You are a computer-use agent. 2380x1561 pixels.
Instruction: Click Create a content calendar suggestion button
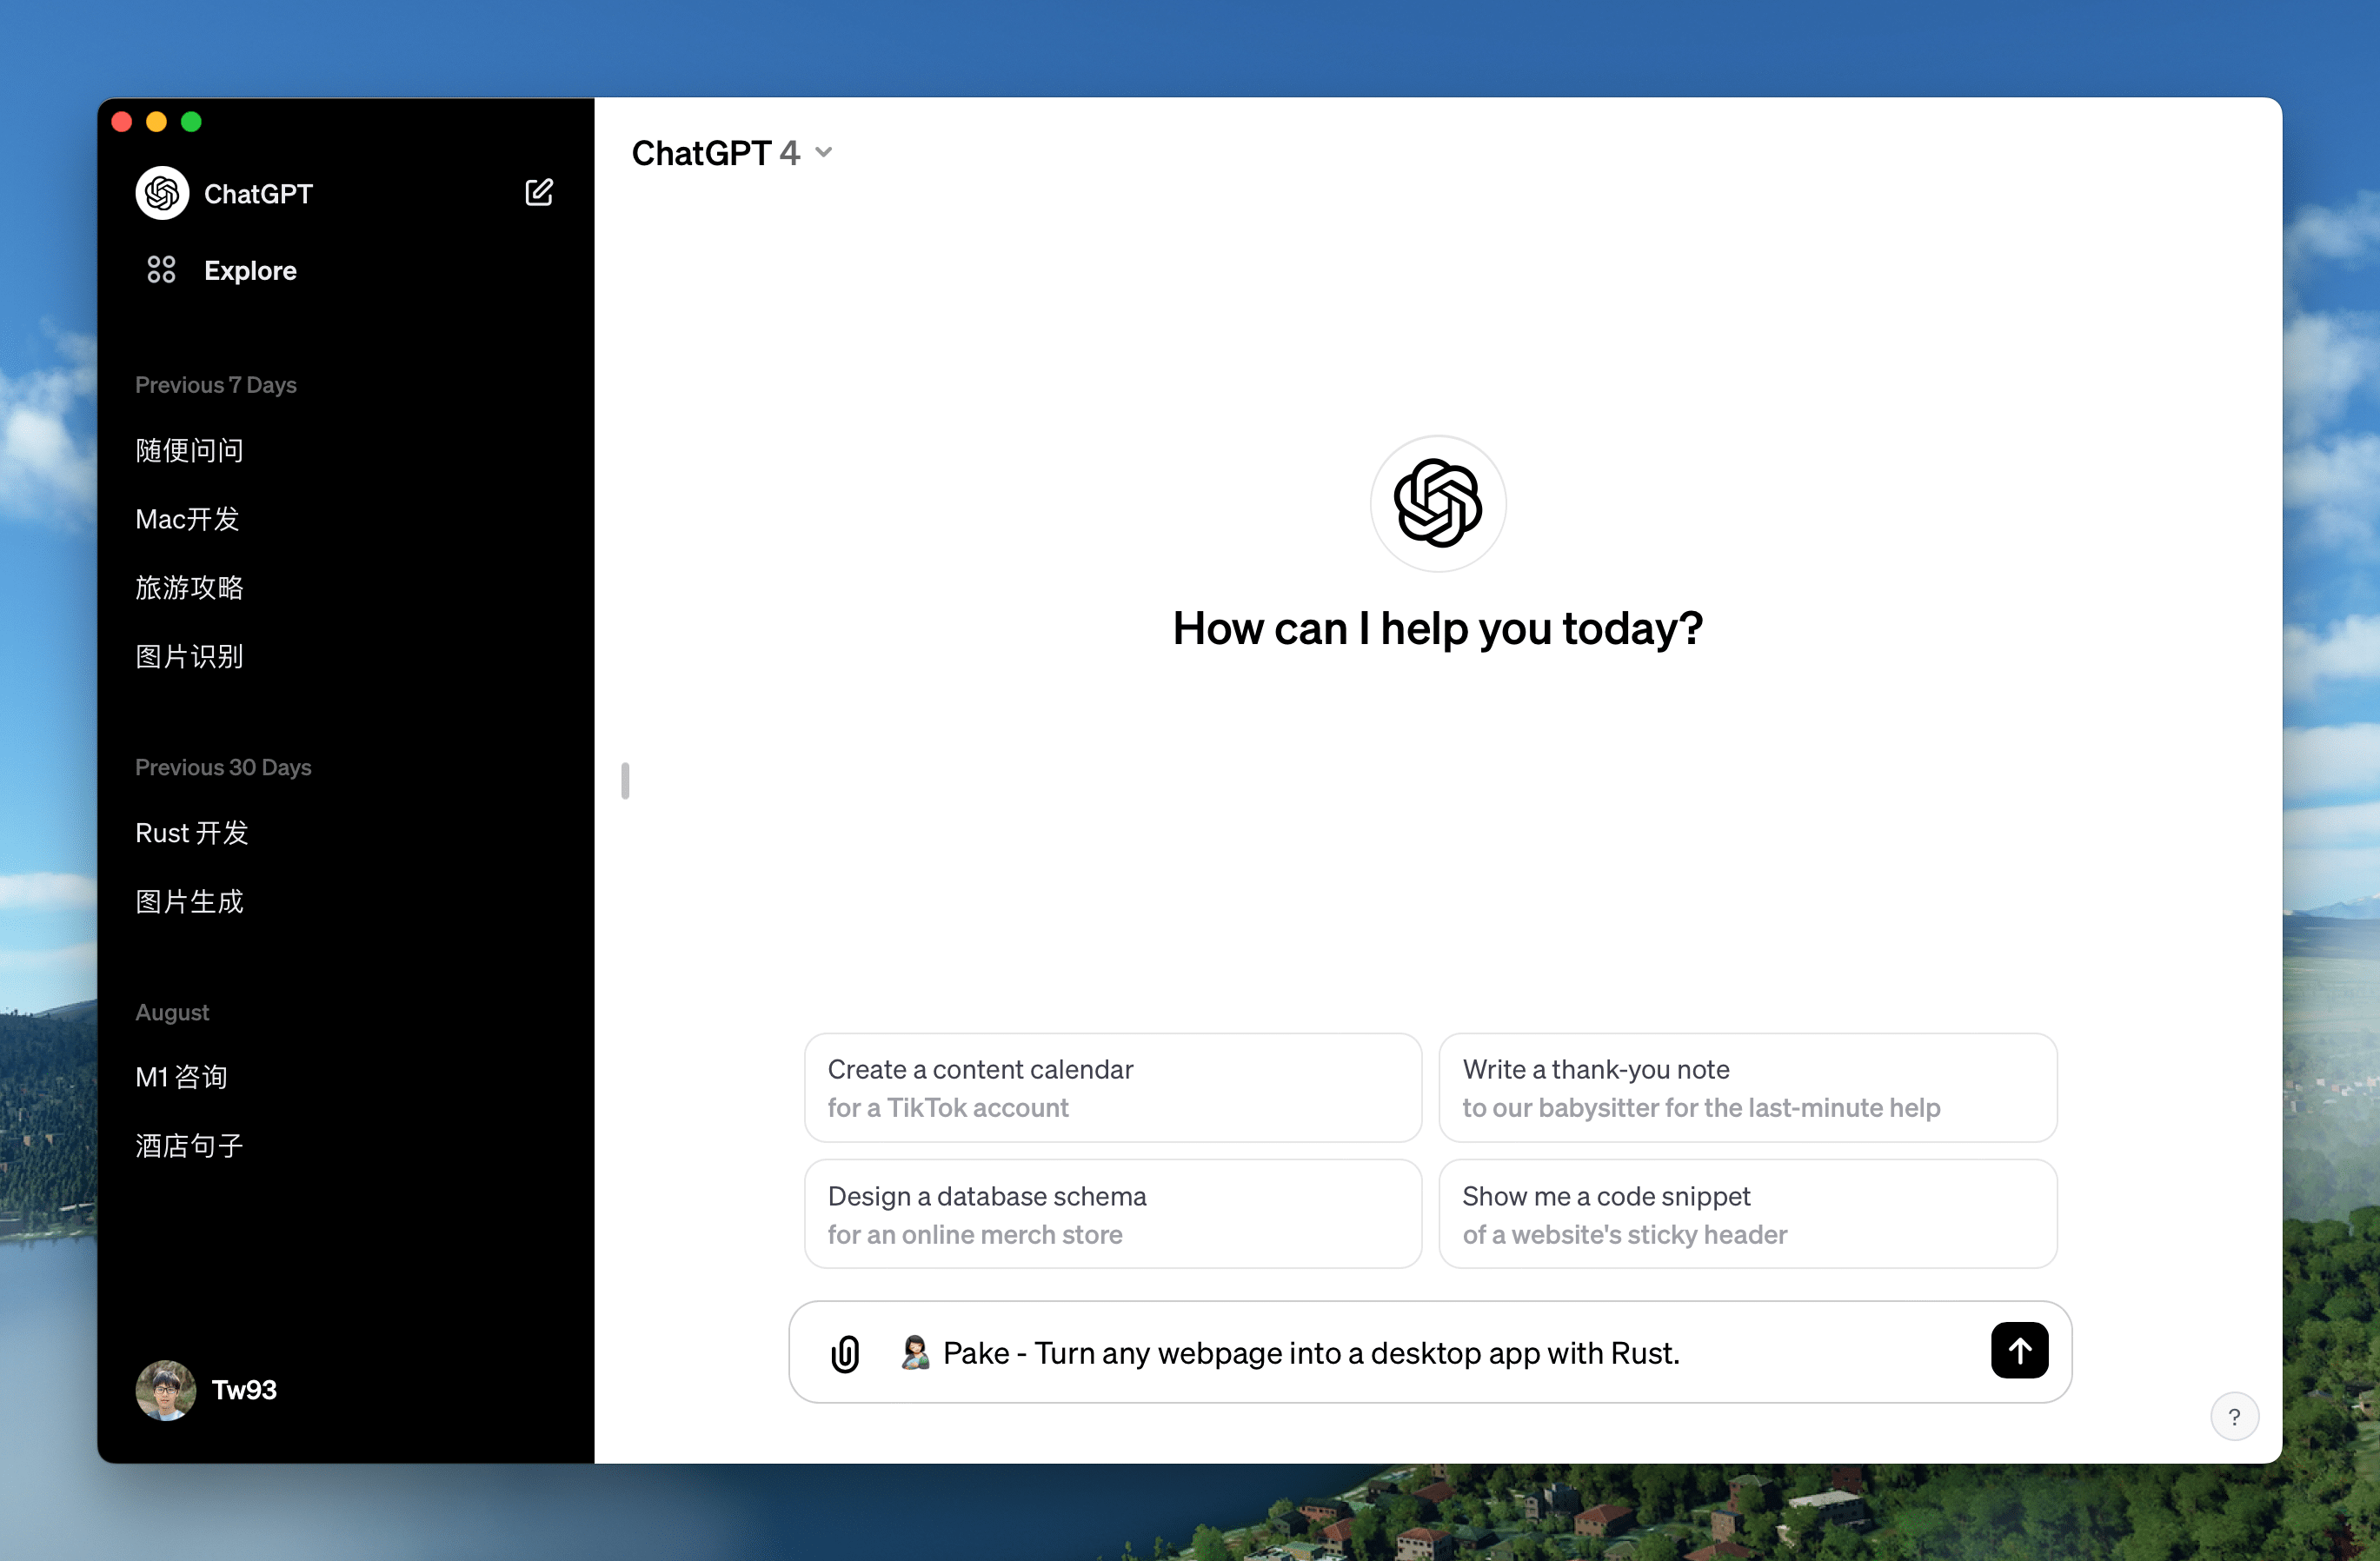[1112, 1087]
